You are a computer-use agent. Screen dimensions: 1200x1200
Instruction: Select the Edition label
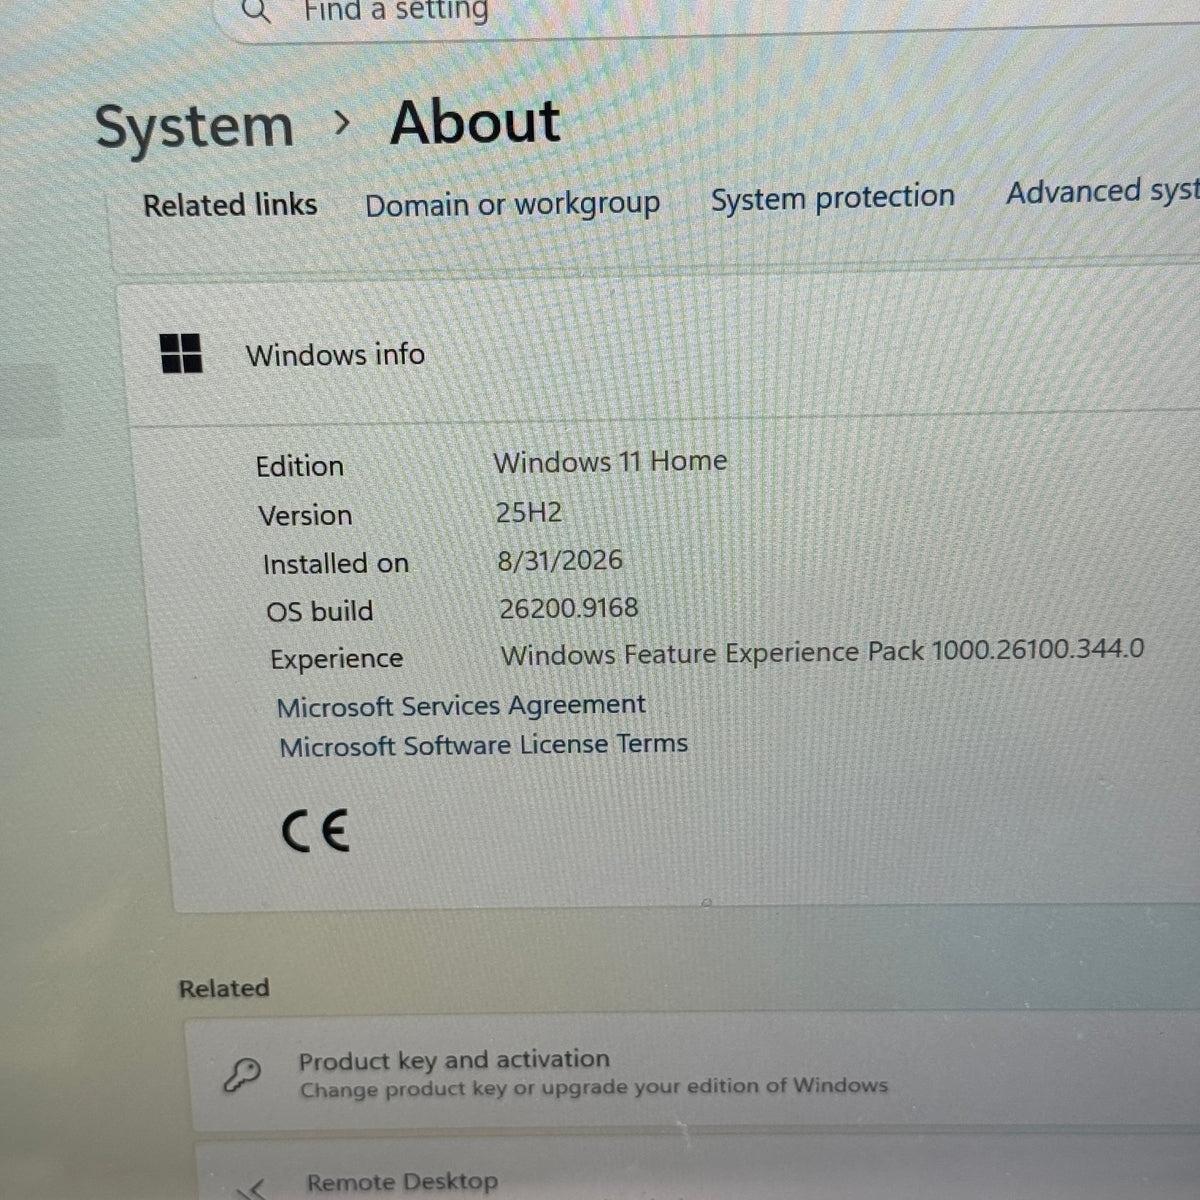pyautogui.click(x=299, y=467)
